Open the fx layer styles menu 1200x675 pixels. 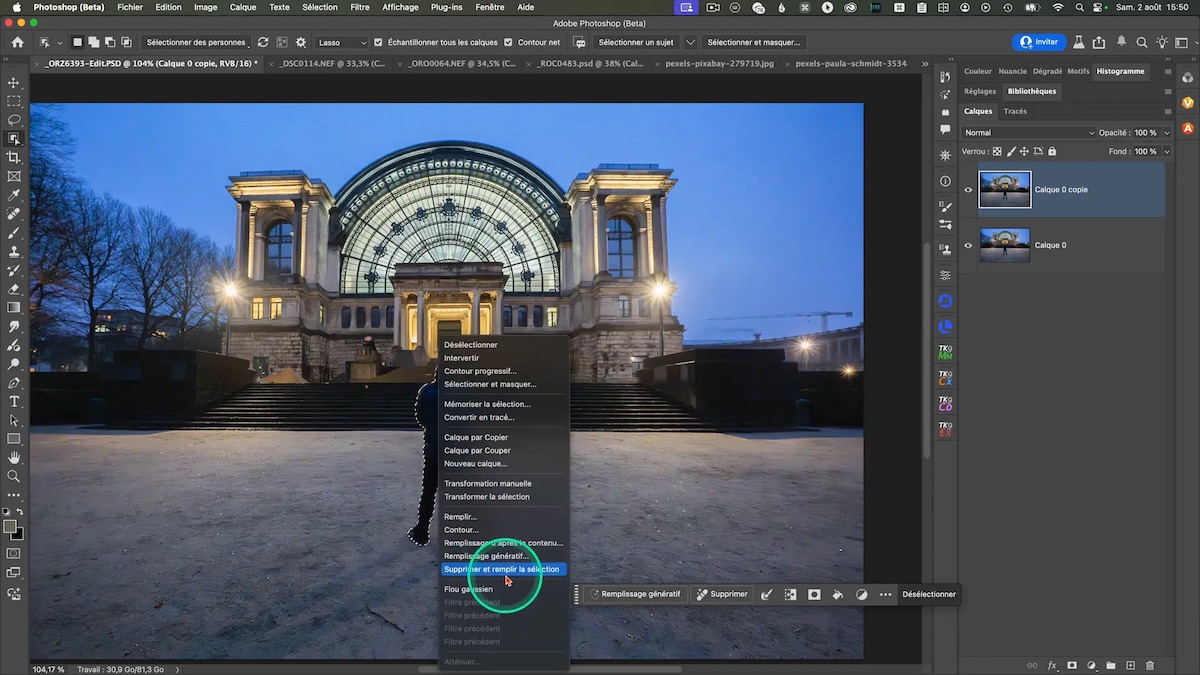pos(1052,665)
